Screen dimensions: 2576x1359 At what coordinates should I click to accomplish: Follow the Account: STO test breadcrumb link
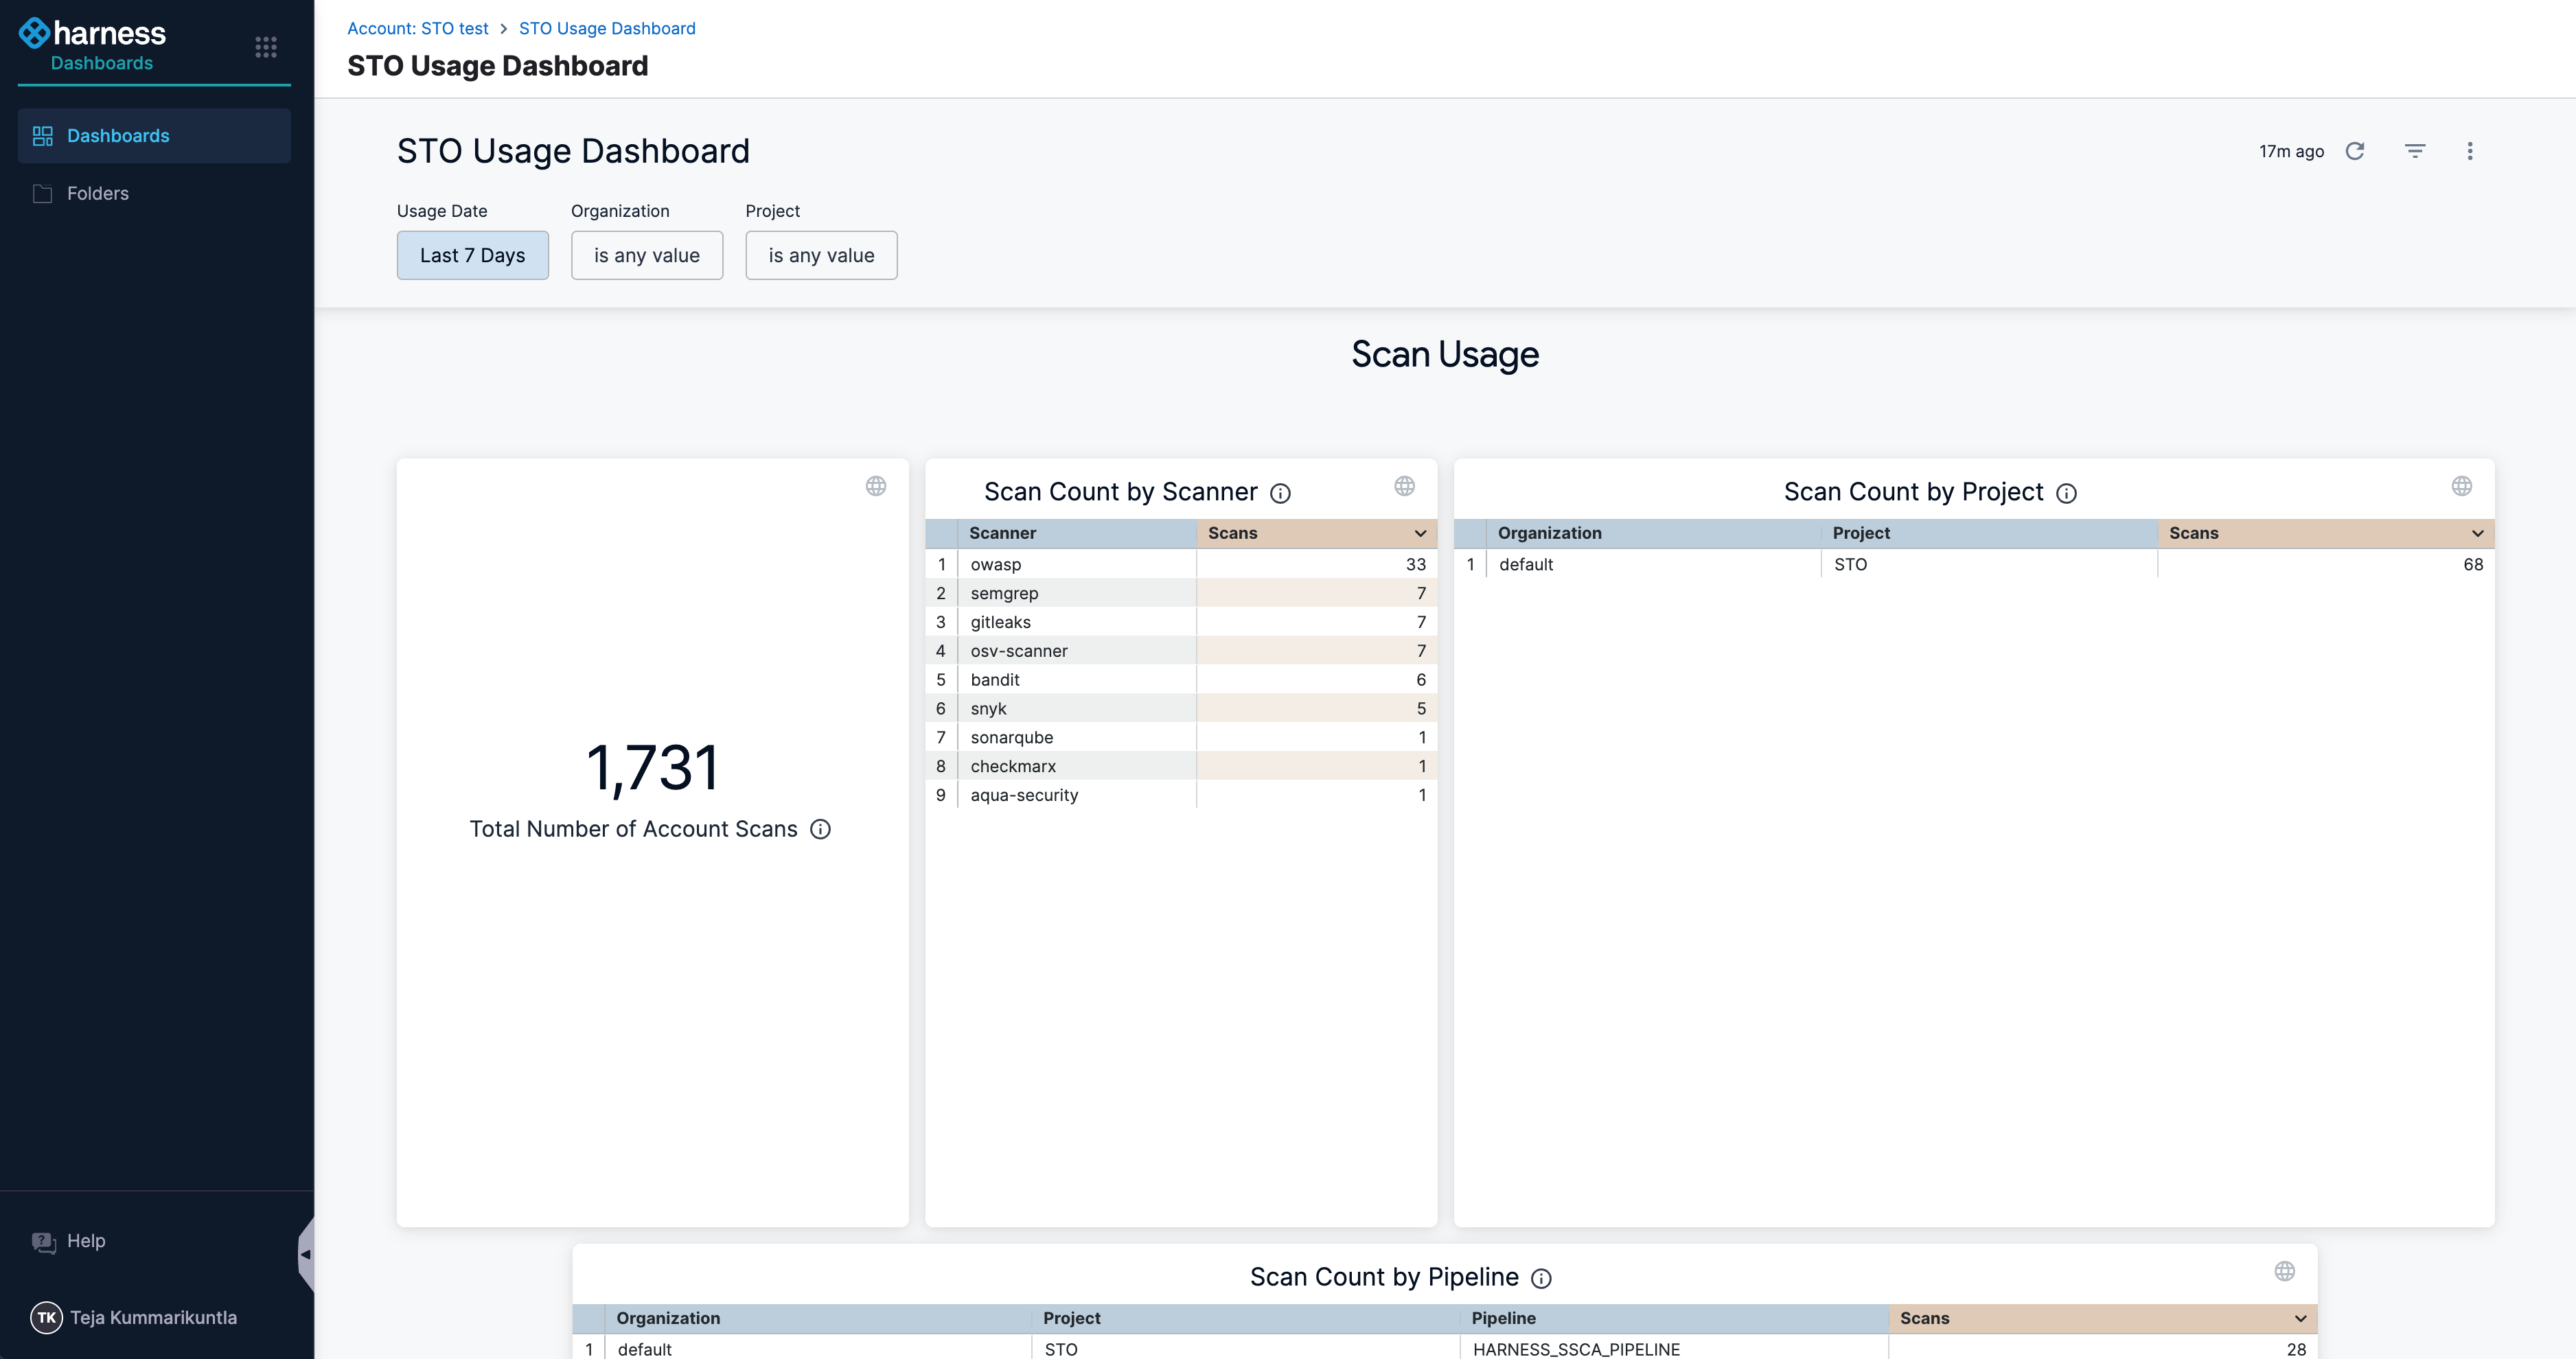tap(417, 28)
